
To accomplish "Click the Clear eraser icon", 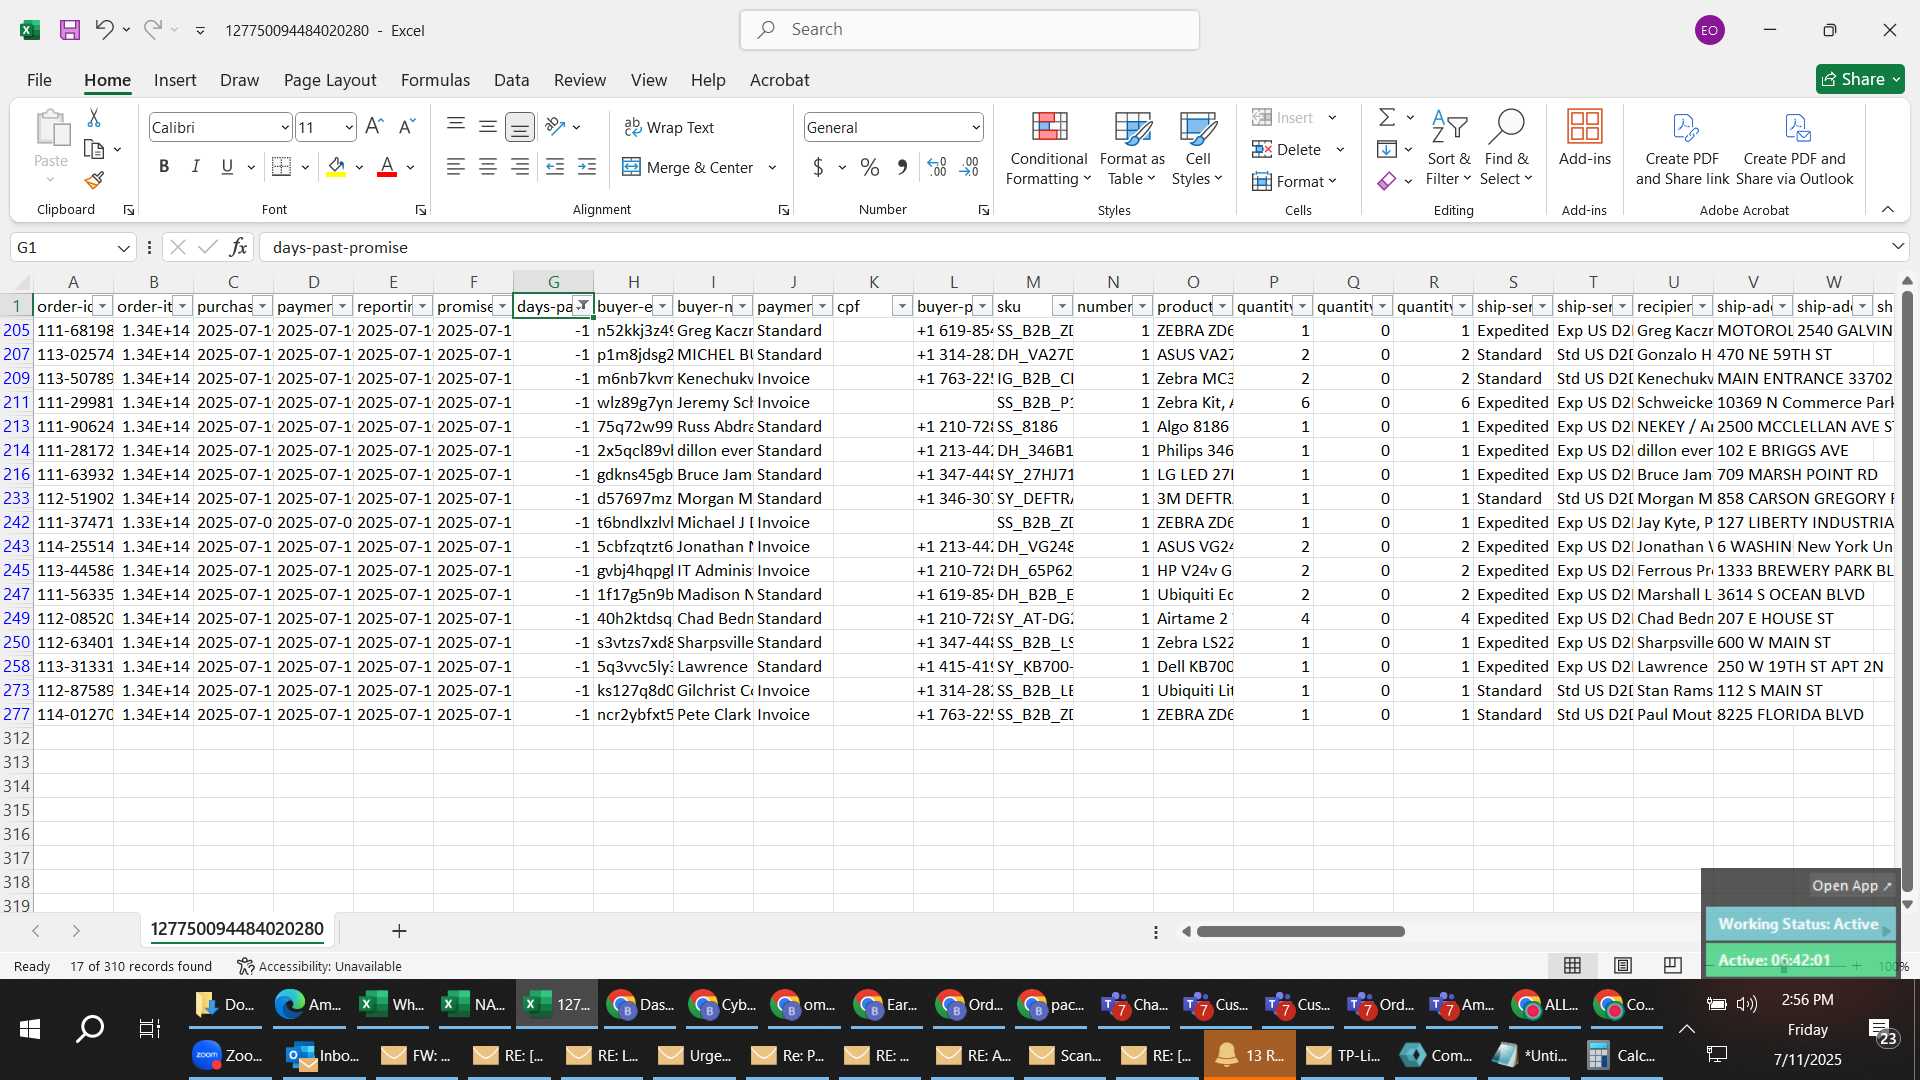I will (1387, 181).
